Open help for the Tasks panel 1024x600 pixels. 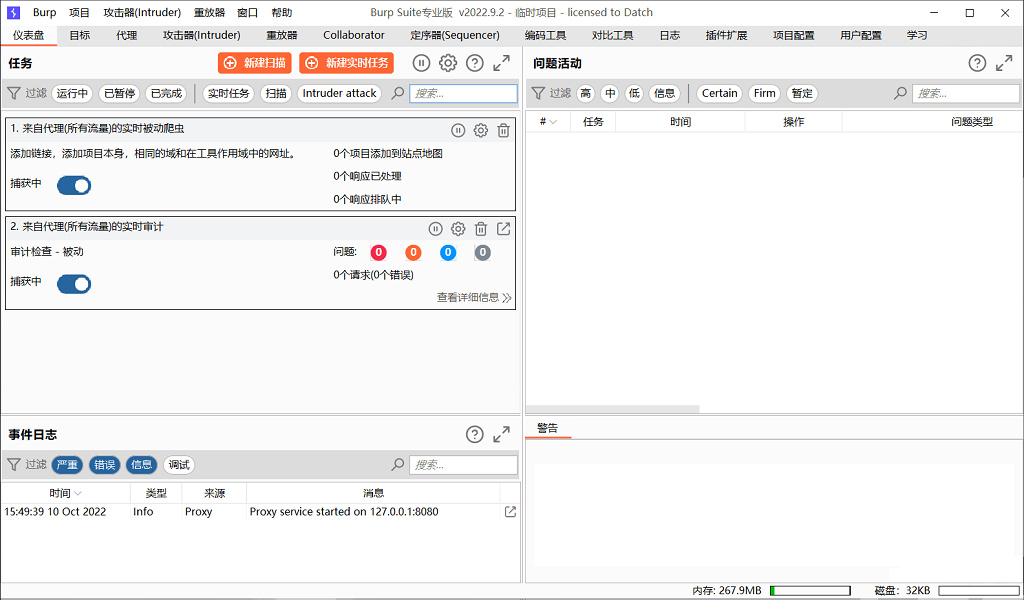coord(475,63)
